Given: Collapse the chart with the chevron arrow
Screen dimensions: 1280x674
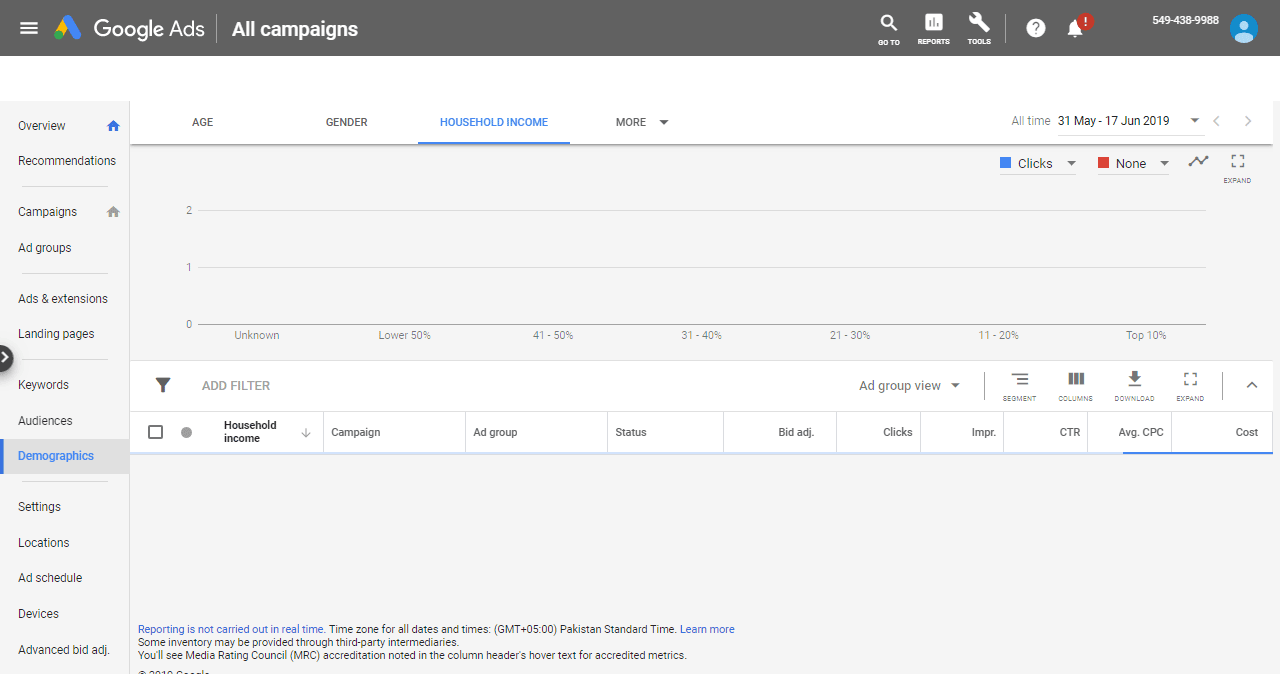Looking at the screenshot, I should tap(1251, 385).
